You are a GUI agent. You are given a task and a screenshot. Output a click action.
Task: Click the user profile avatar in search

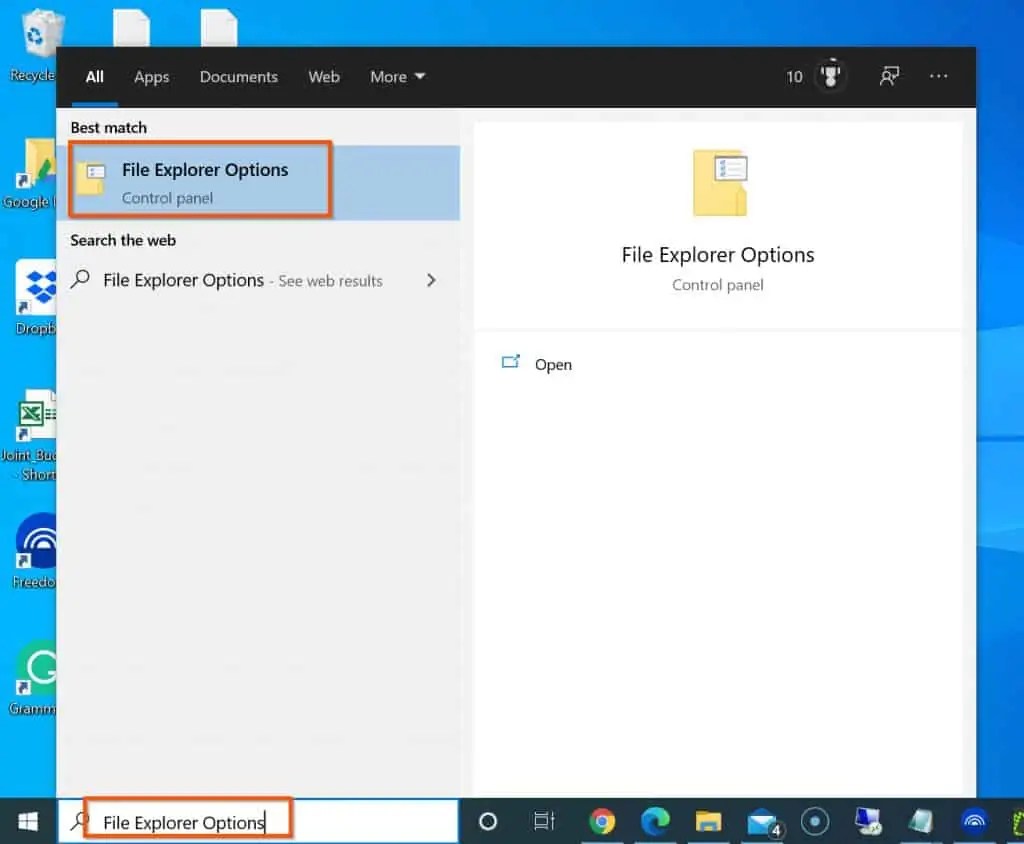pyautogui.click(x=831, y=76)
